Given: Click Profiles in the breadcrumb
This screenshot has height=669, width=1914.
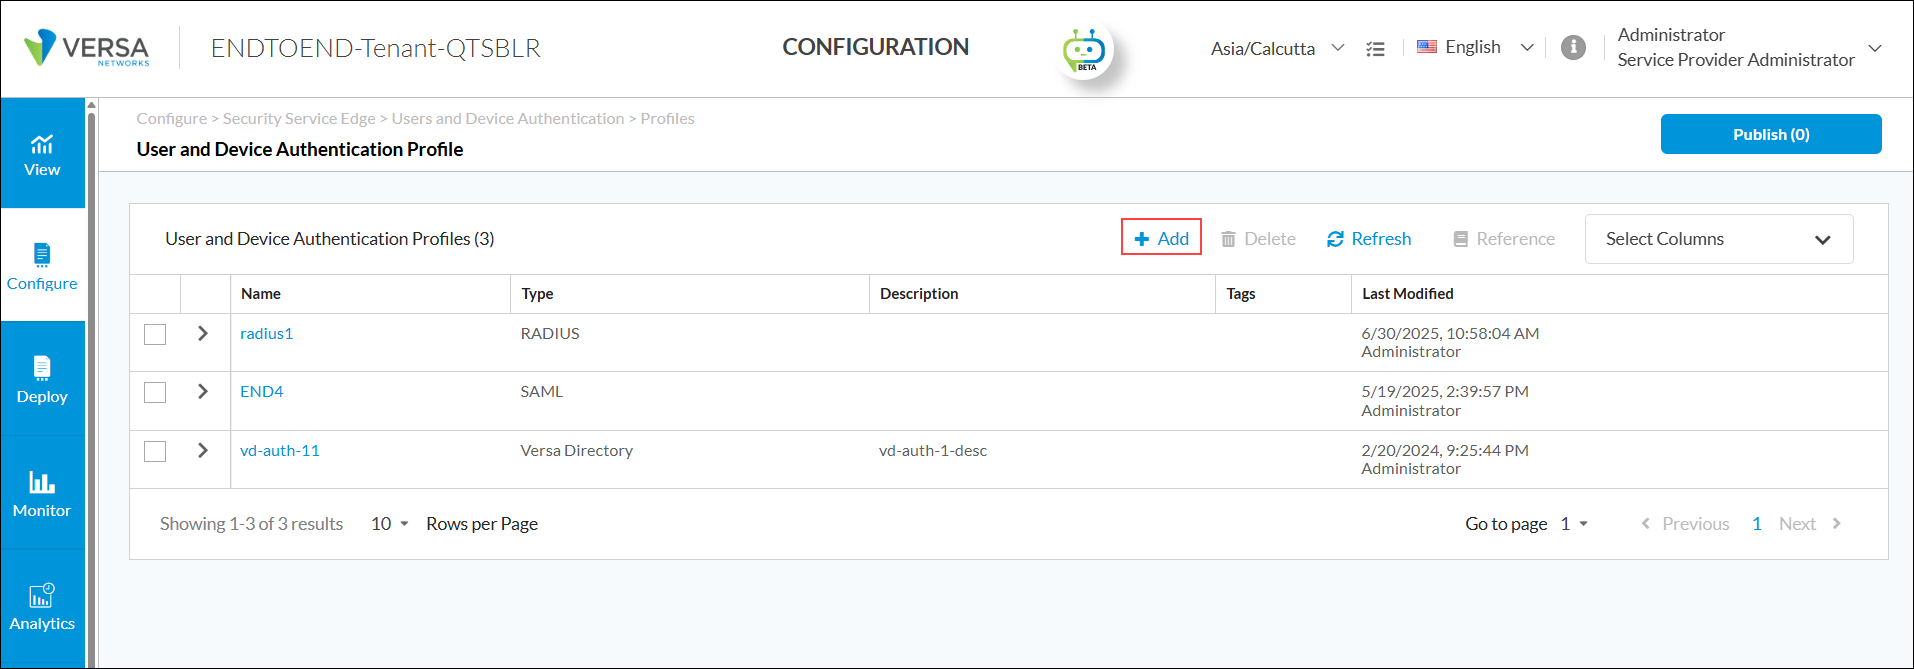Looking at the screenshot, I should (x=667, y=118).
